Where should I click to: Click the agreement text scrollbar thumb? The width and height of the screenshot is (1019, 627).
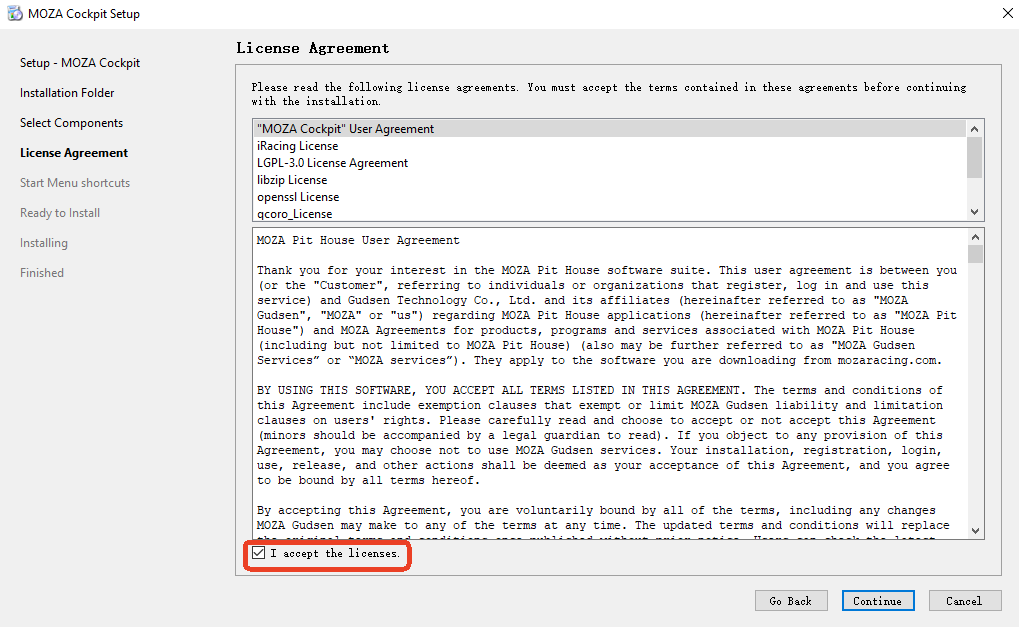click(975, 254)
